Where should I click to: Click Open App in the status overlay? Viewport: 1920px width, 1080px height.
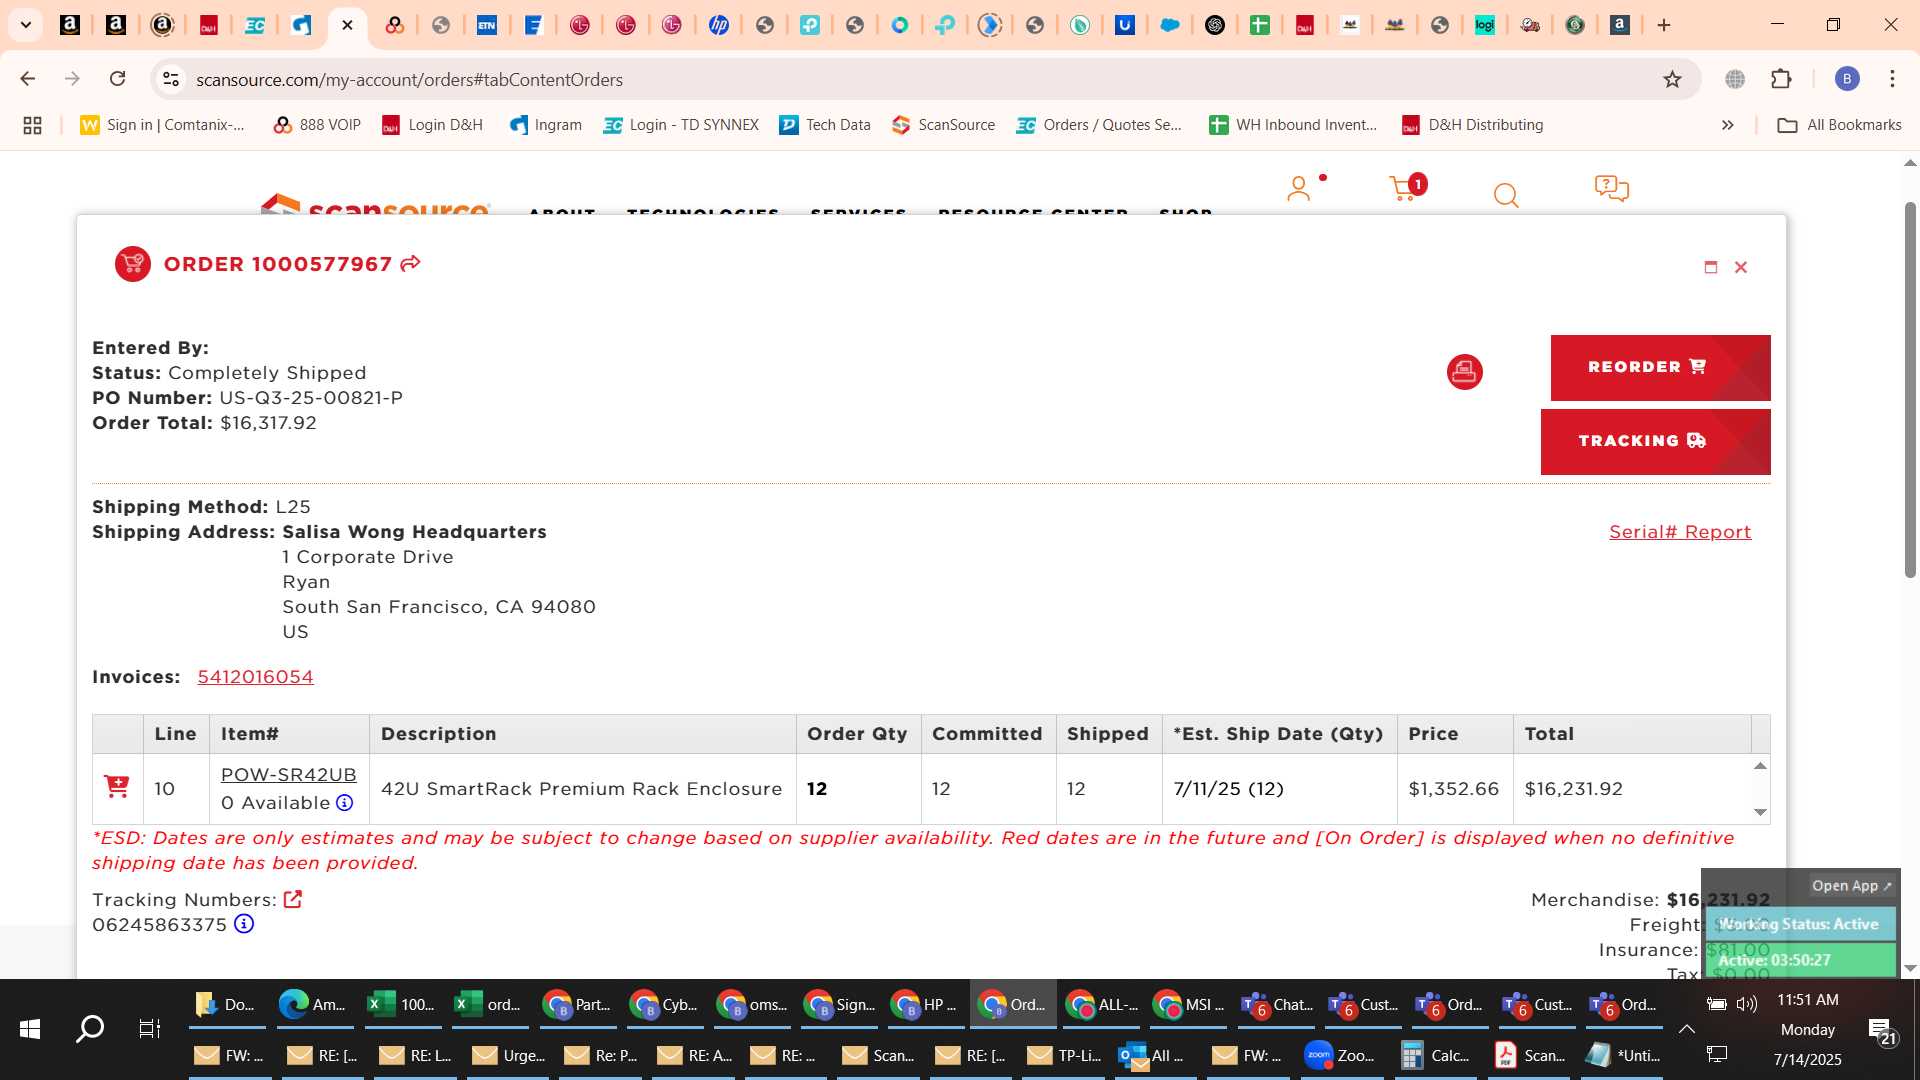[x=1851, y=886]
